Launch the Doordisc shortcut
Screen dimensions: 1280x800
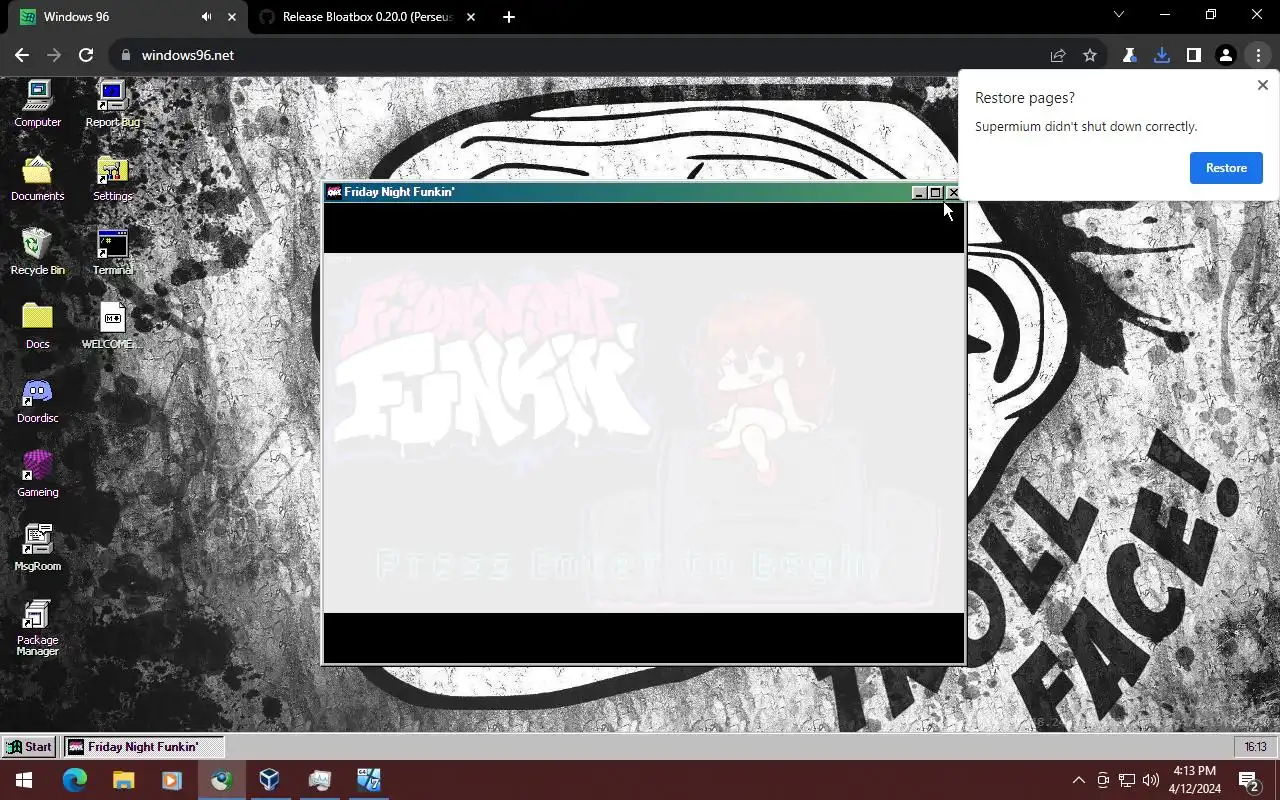37,400
